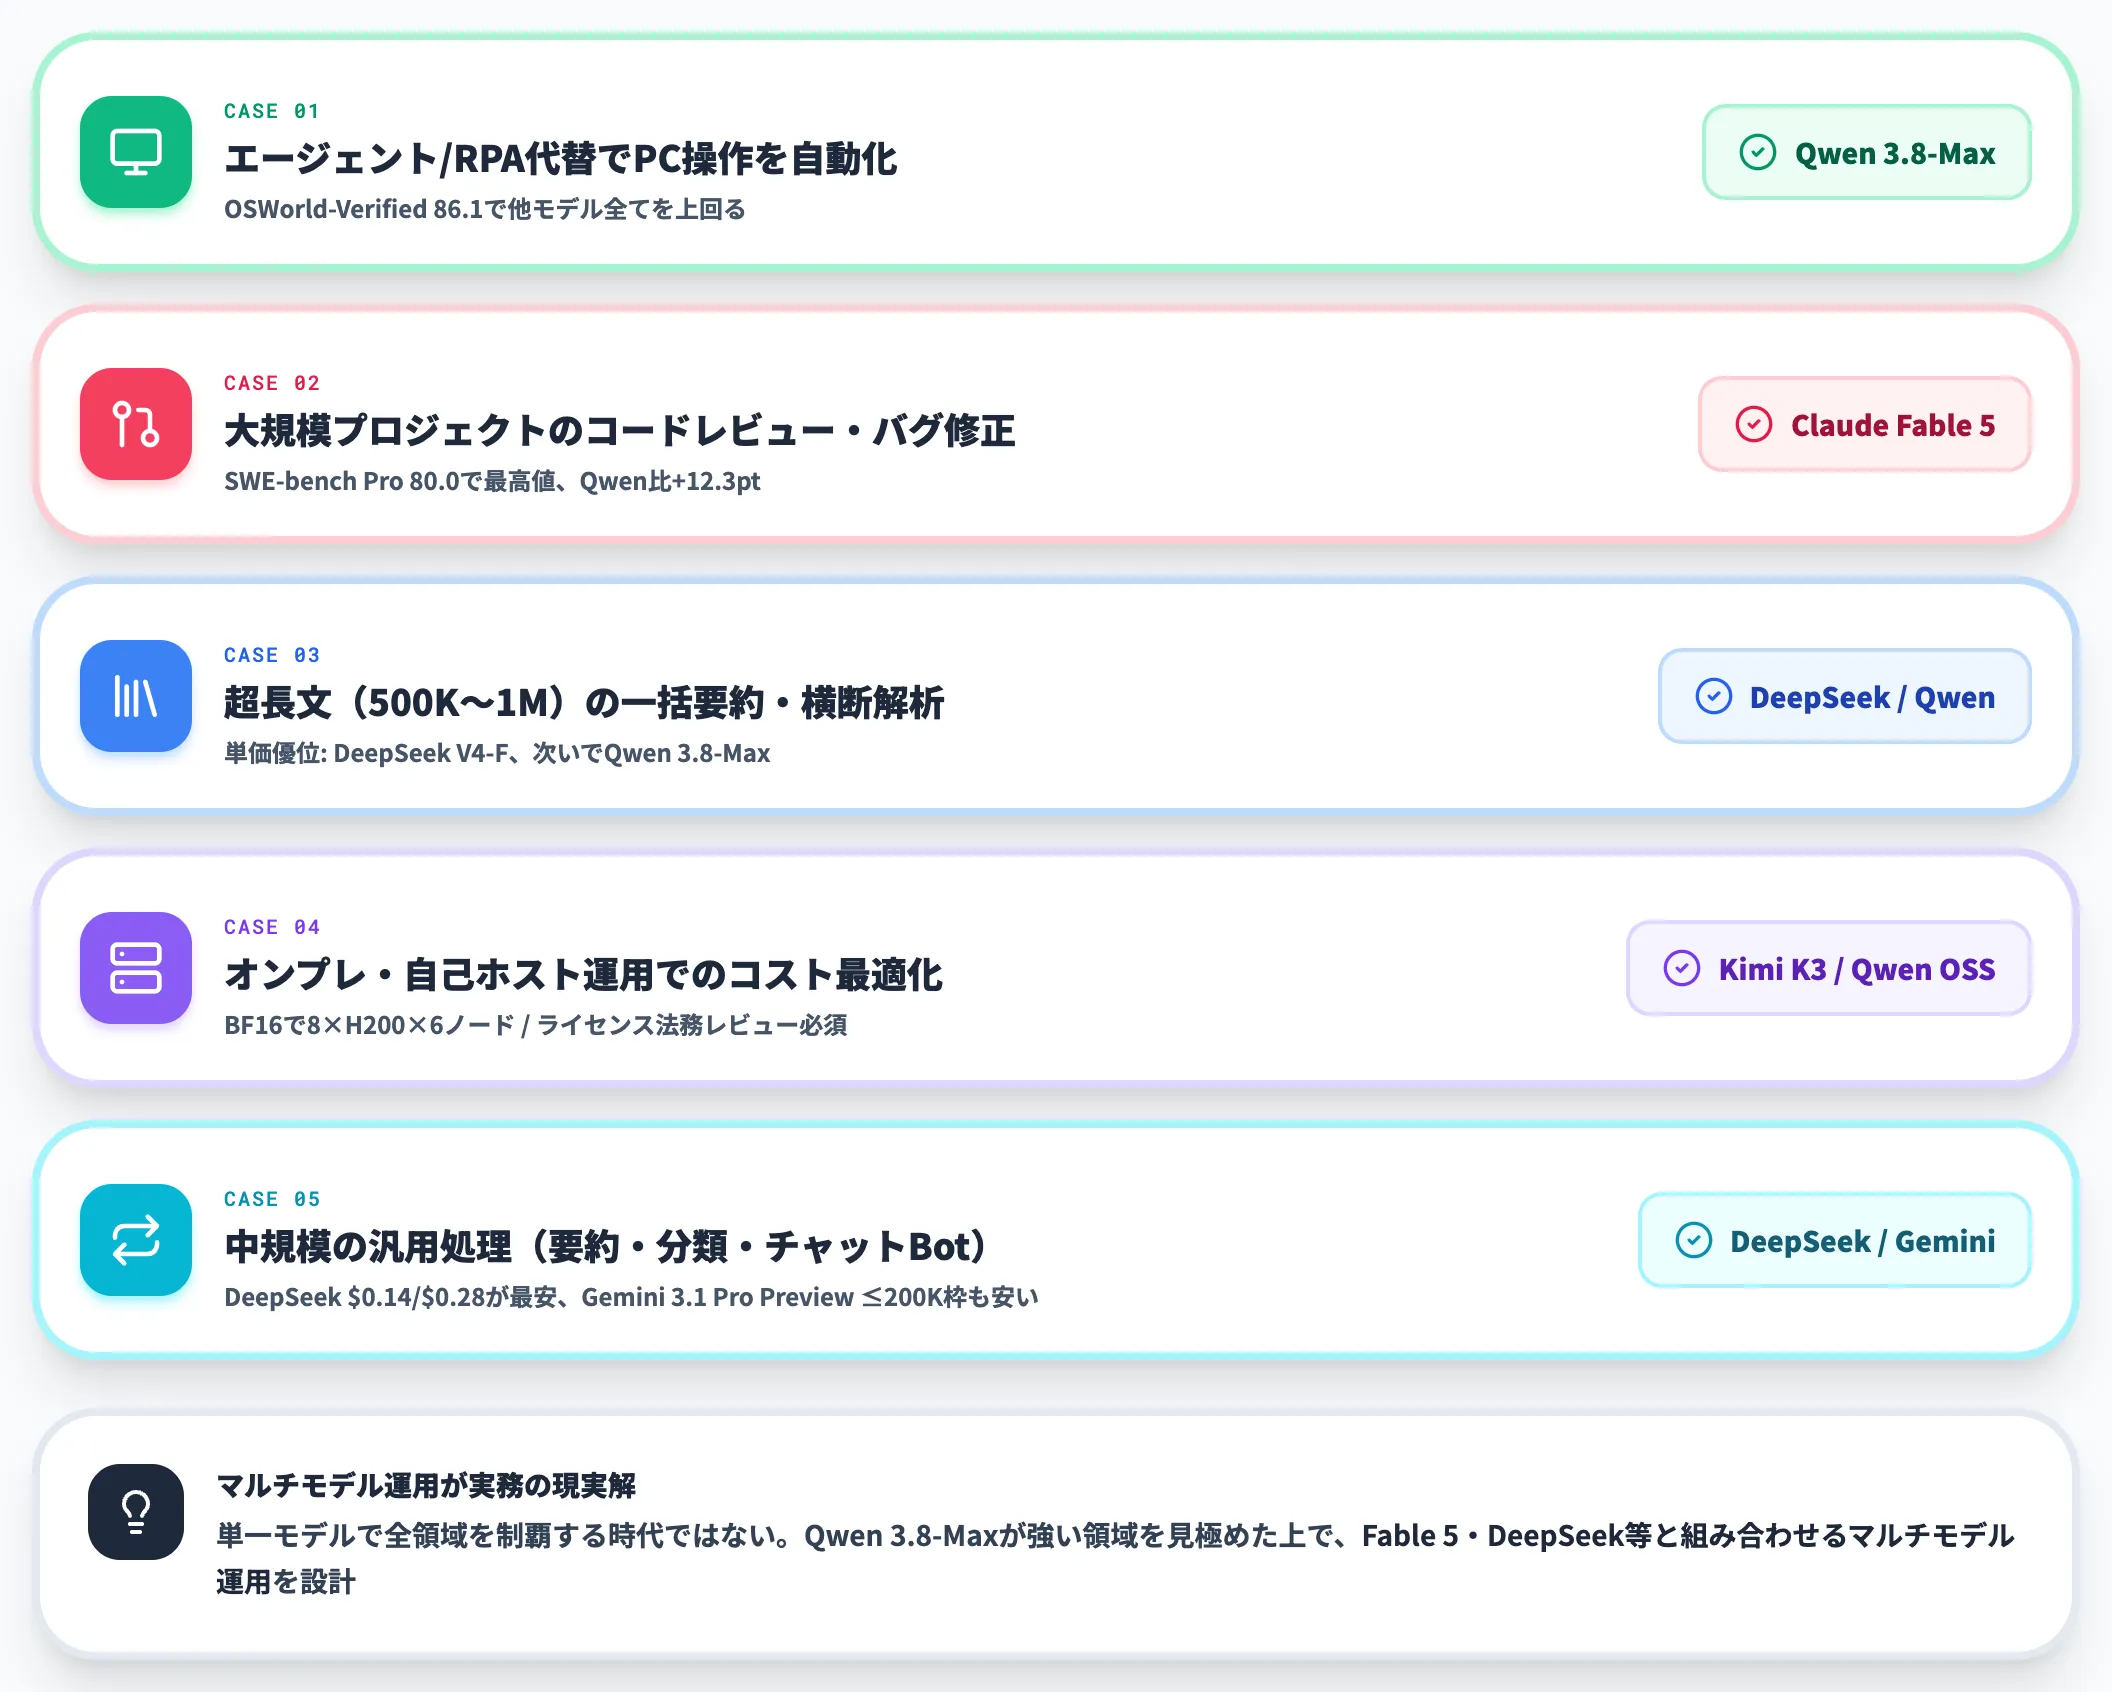Click the check-circle icon in DeepSeek / Gemini badge
The width and height of the screenshot is (2112, 1692).
1693,1241
